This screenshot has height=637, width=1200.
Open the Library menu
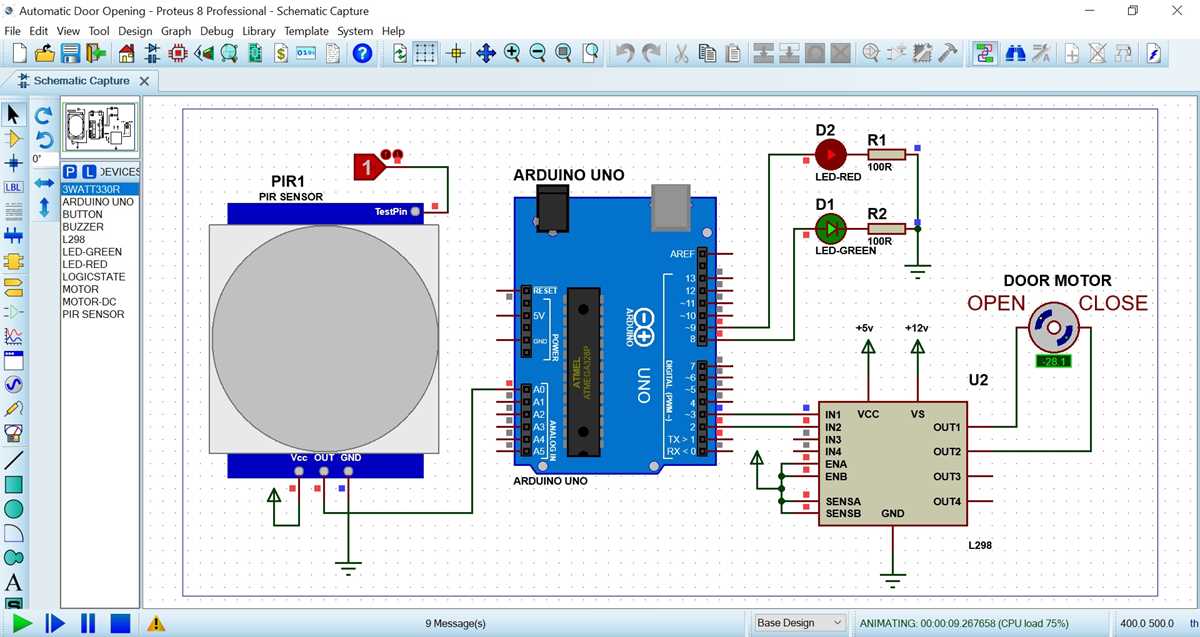[259, 31]
